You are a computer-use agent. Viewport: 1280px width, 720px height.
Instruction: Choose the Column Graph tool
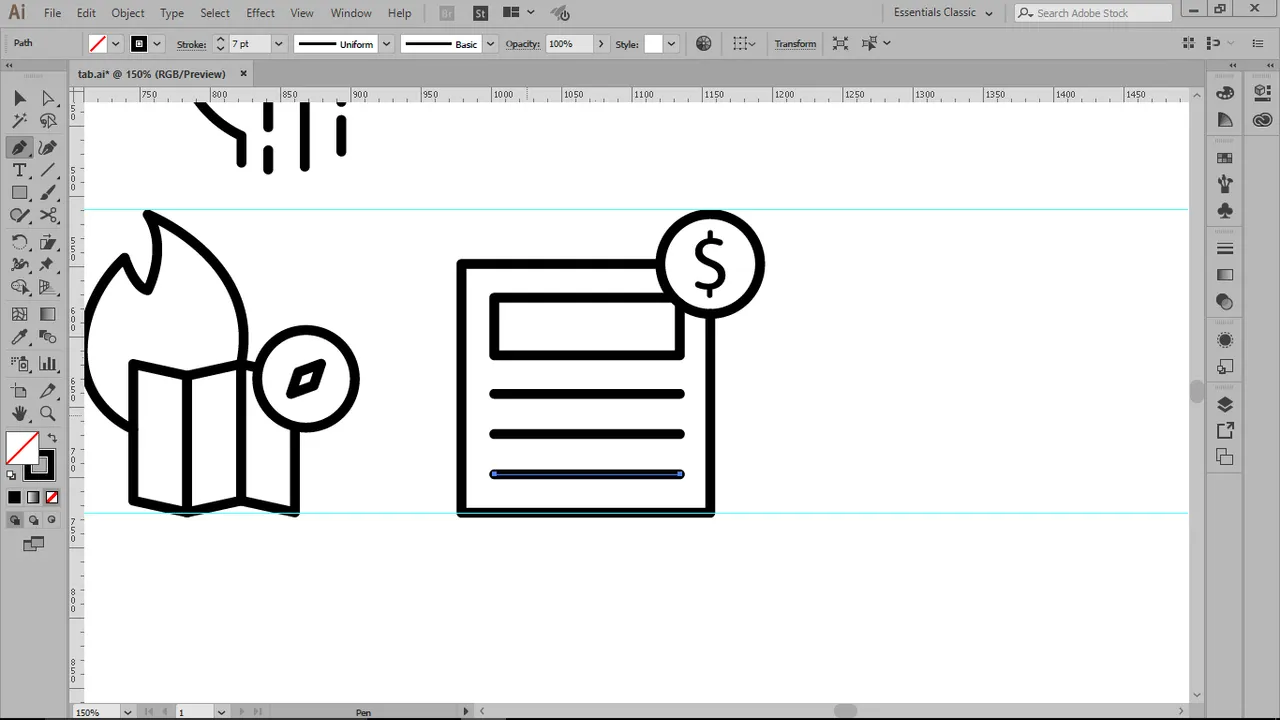[x=47, y=364]
